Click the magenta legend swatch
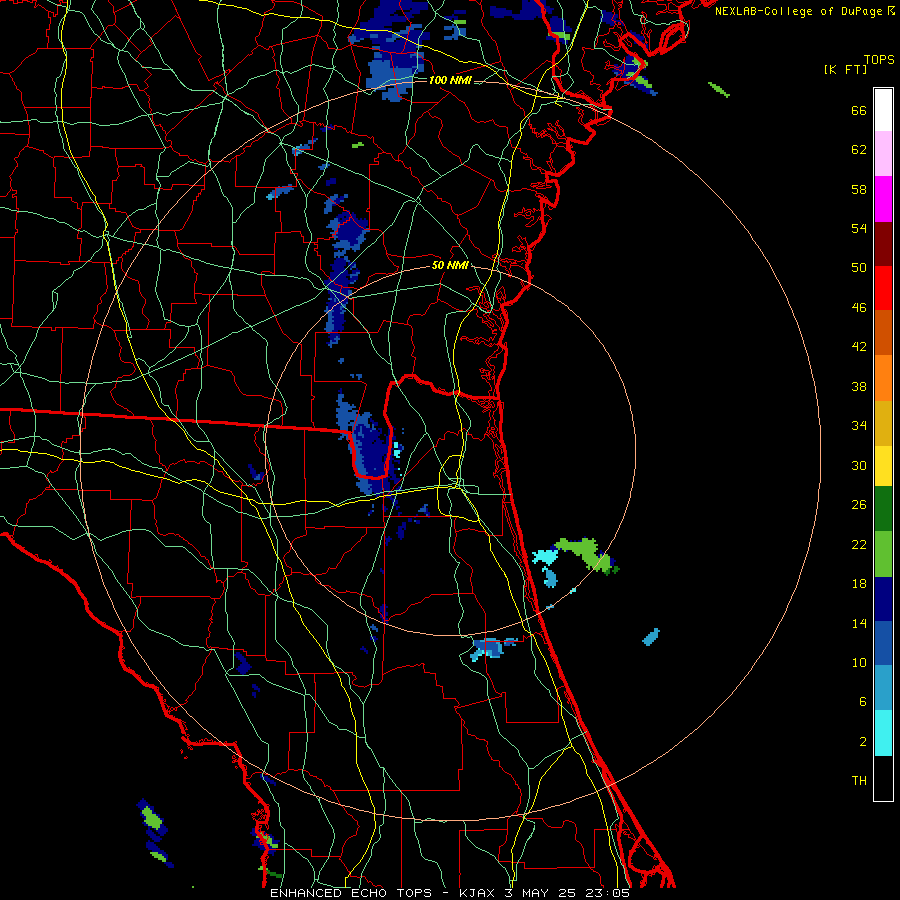This screenshot has width=900, height=900. [883, 199]
